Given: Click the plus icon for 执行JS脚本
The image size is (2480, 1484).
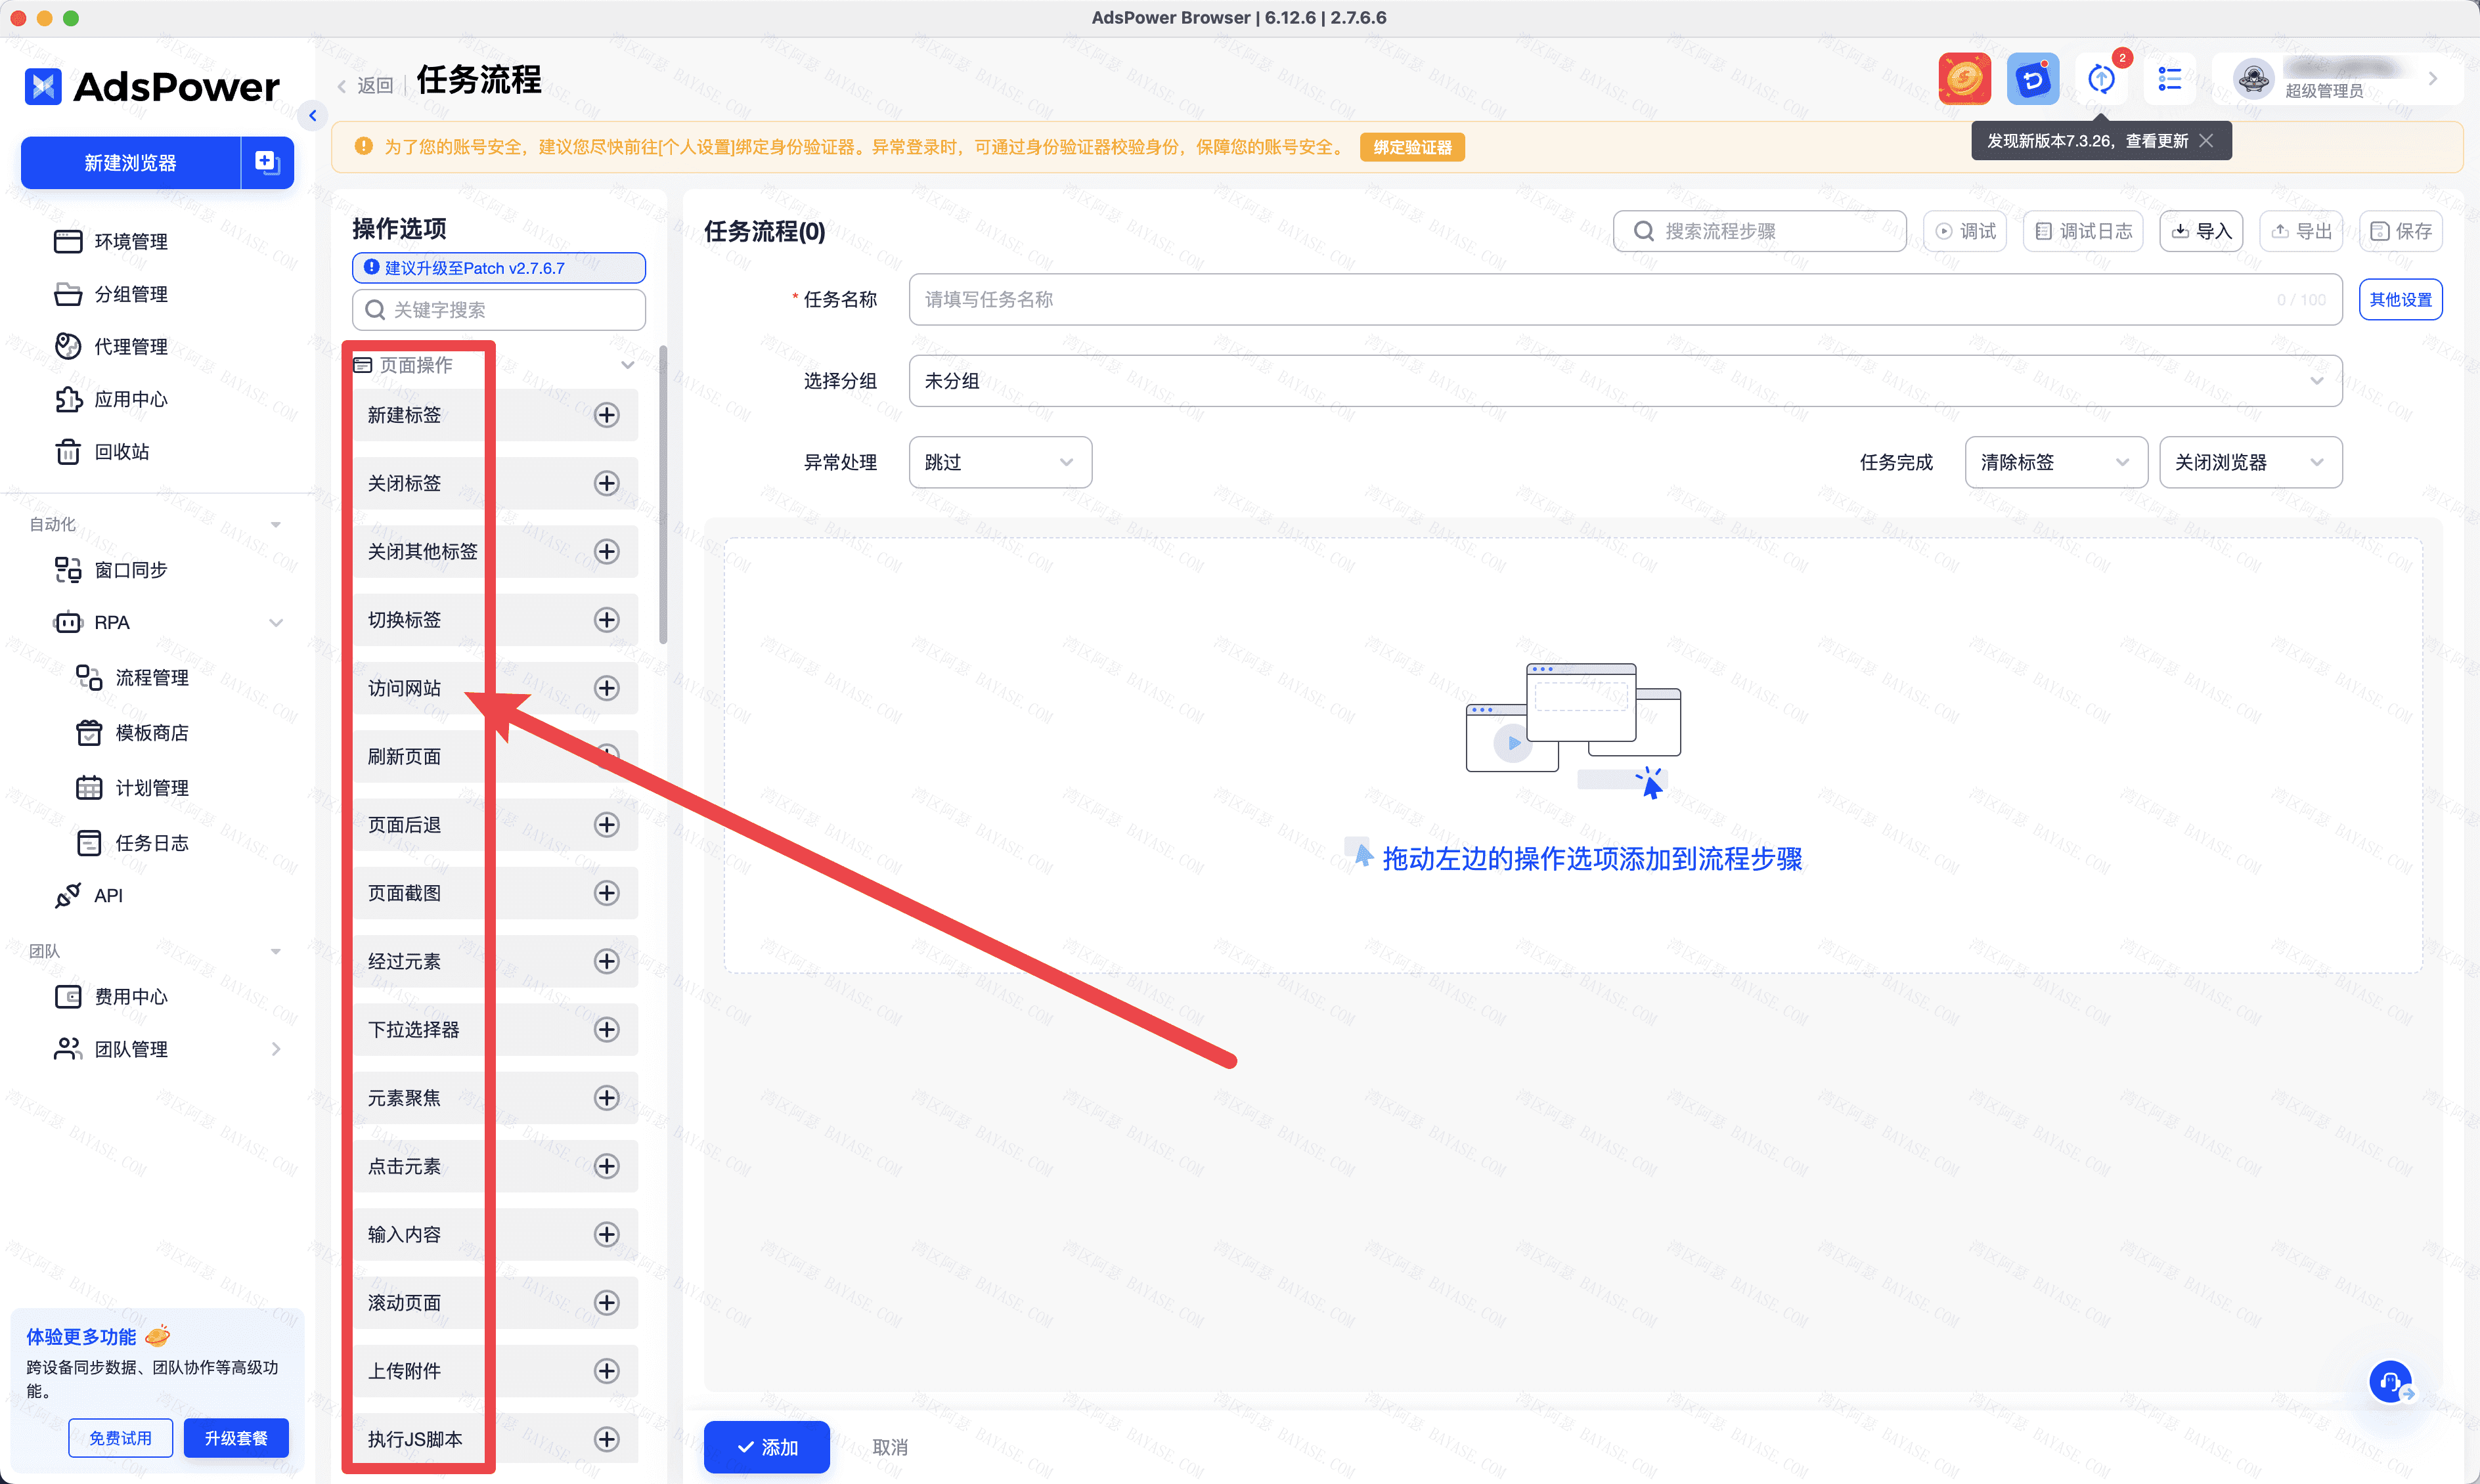Looking at the screenshot, I should tap(606, 1439).
